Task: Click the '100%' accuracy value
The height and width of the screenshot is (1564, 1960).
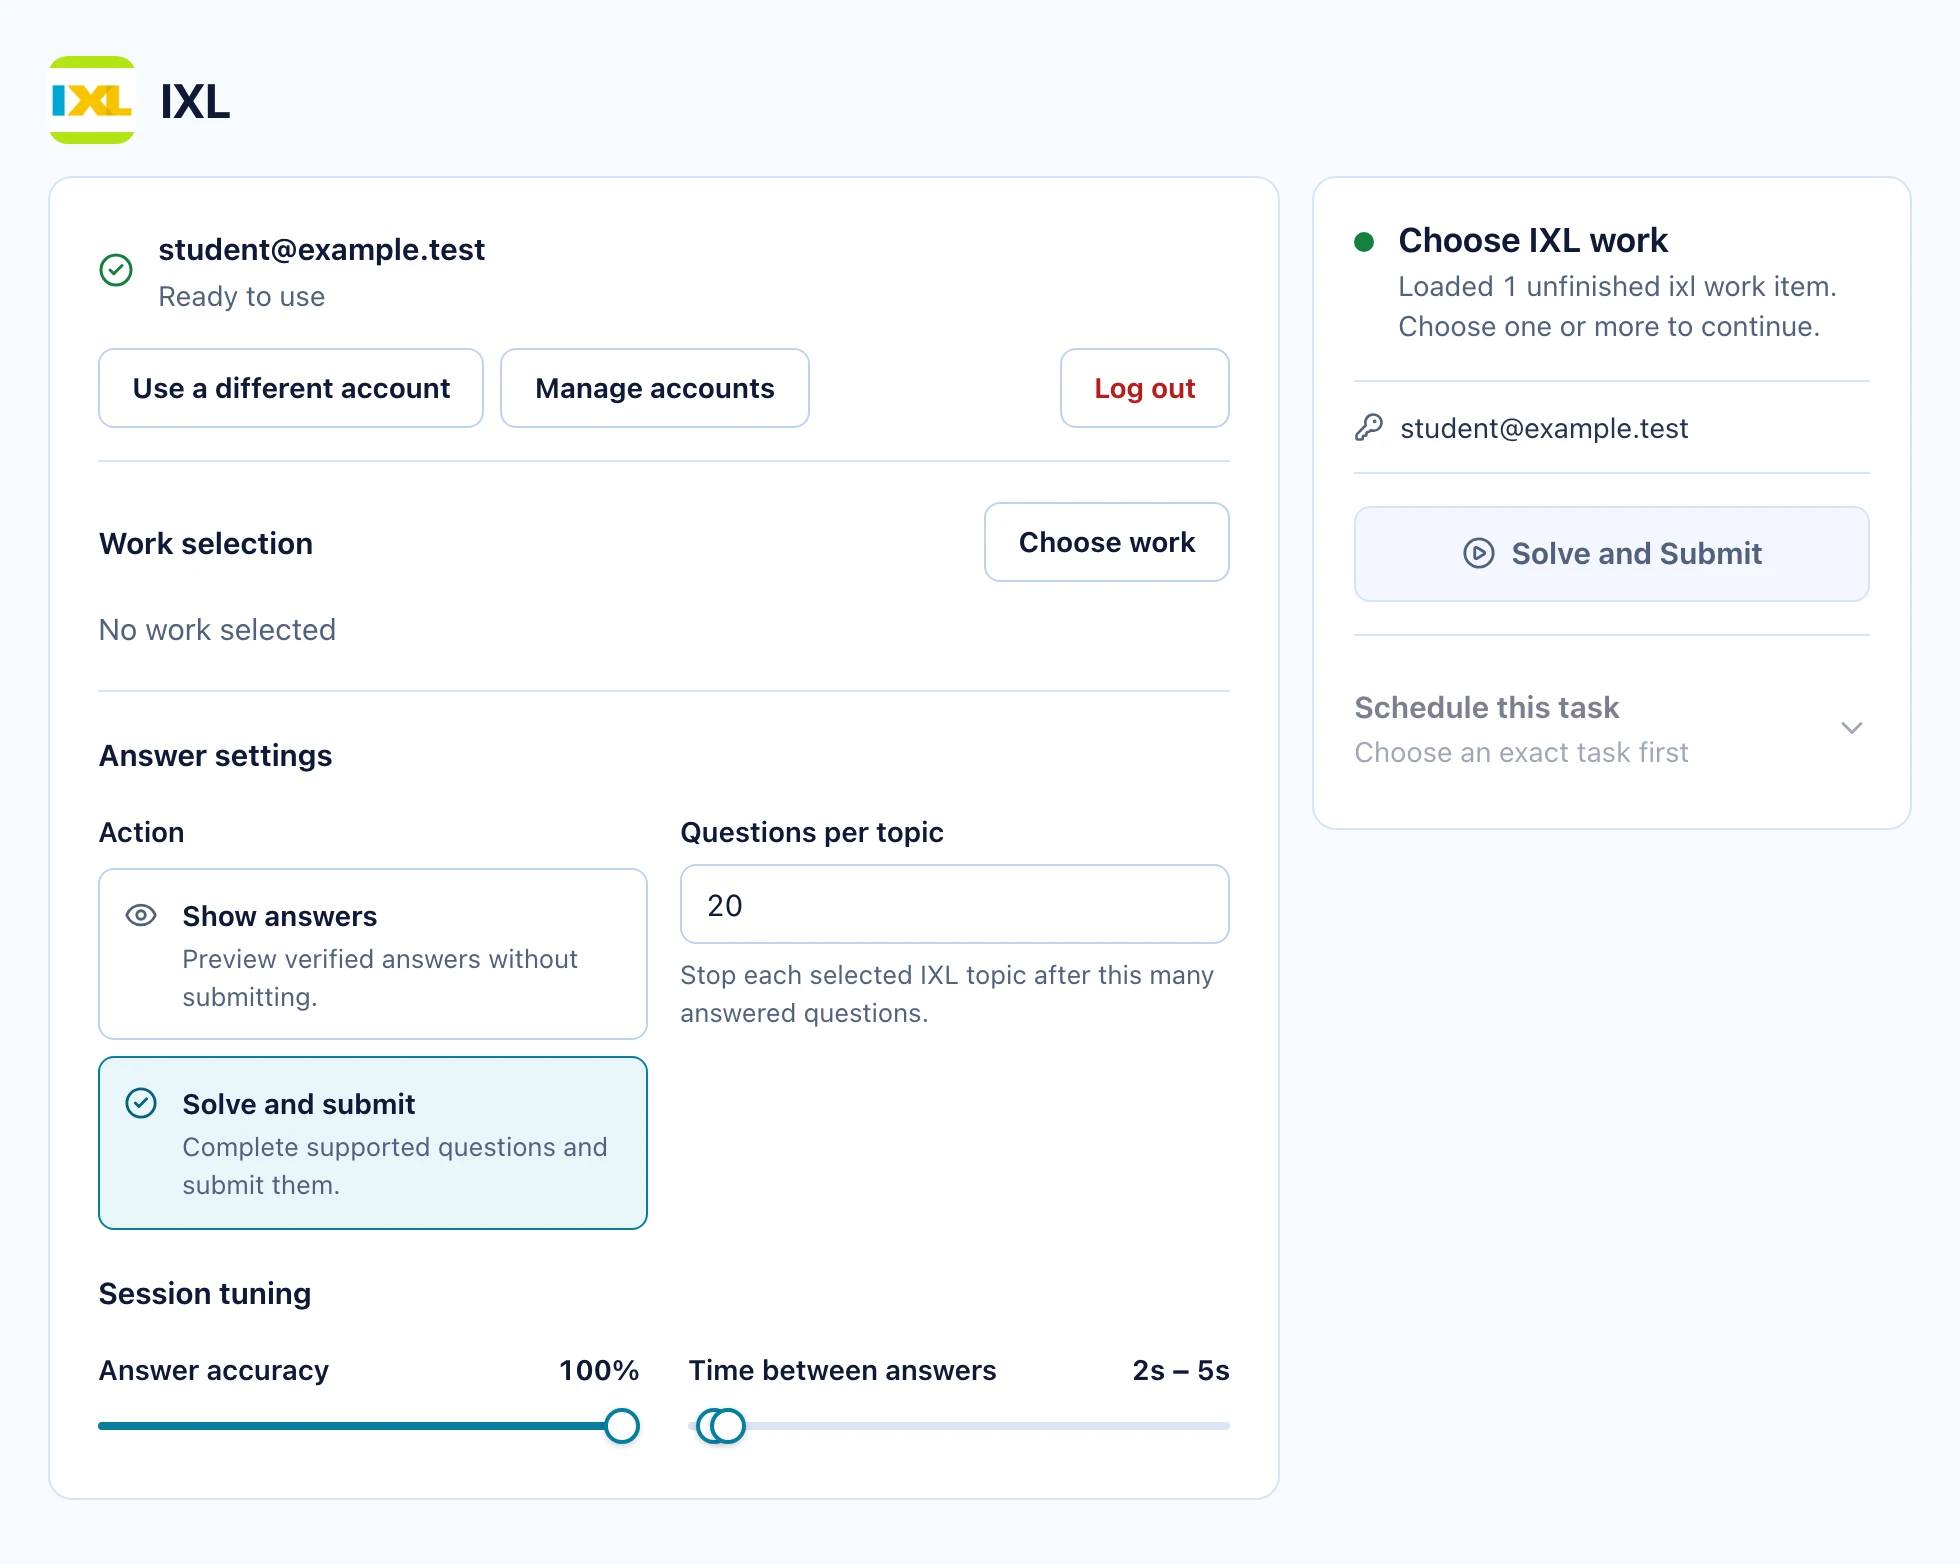Action: [x=599, y=1370]
